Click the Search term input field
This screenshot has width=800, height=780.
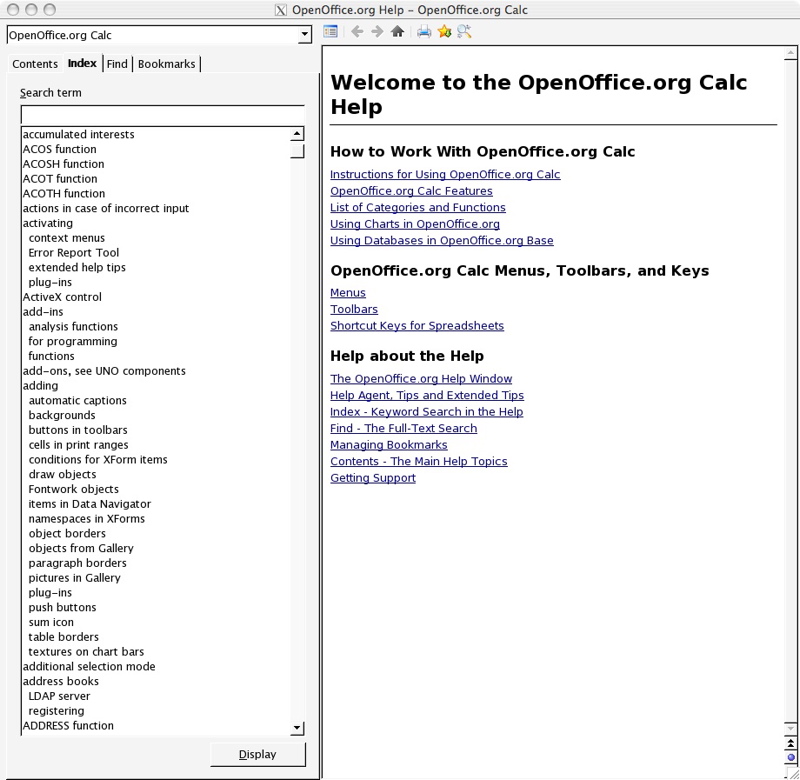(163, 115)
